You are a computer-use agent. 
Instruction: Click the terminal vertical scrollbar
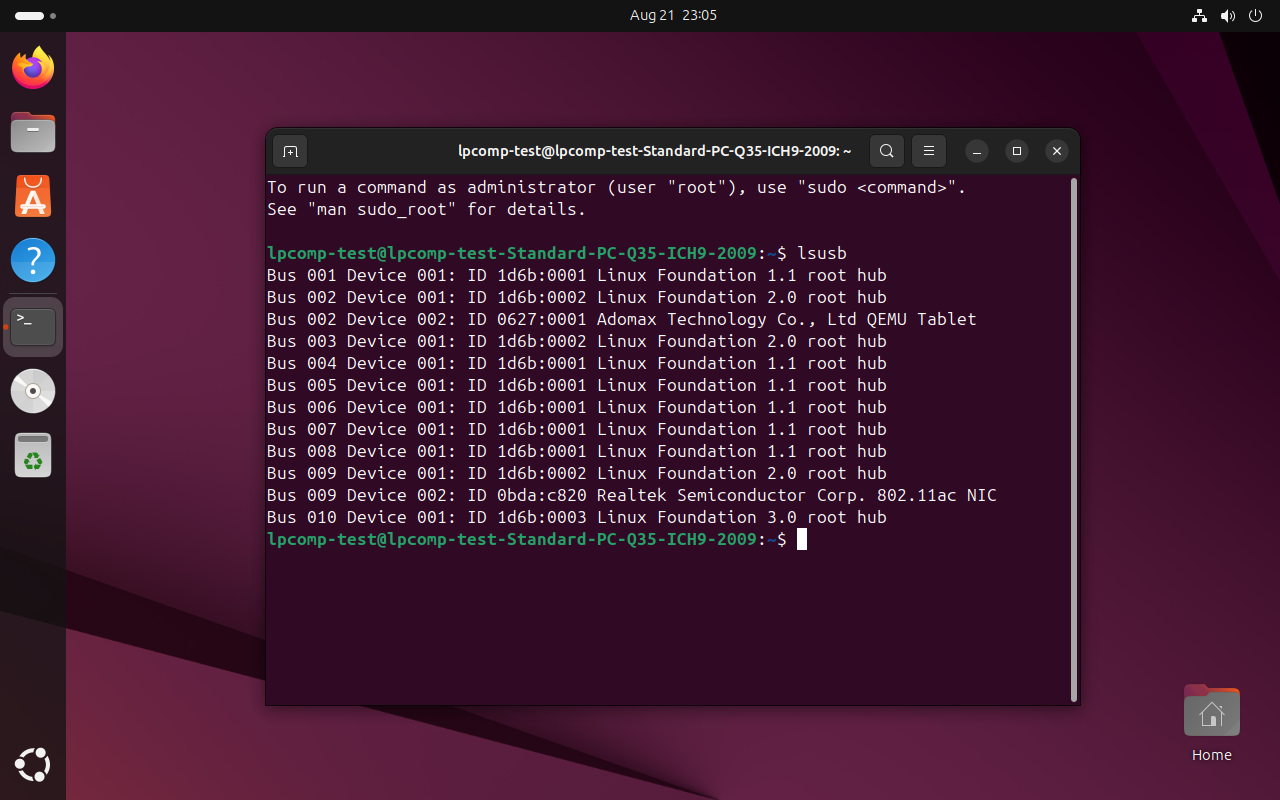coord(1074,440)
